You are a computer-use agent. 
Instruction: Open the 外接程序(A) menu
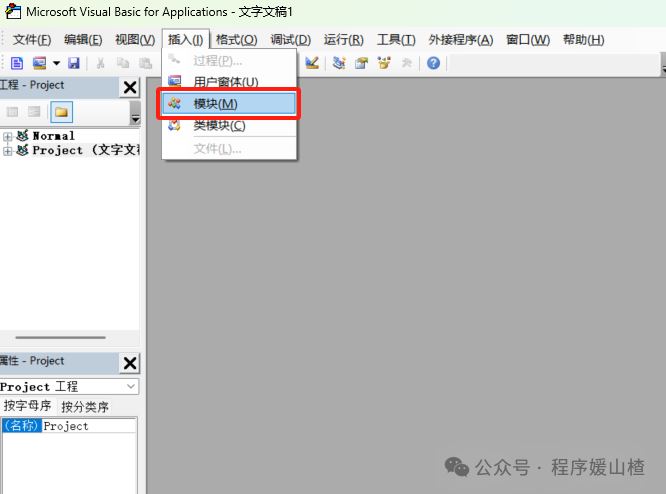461,40
